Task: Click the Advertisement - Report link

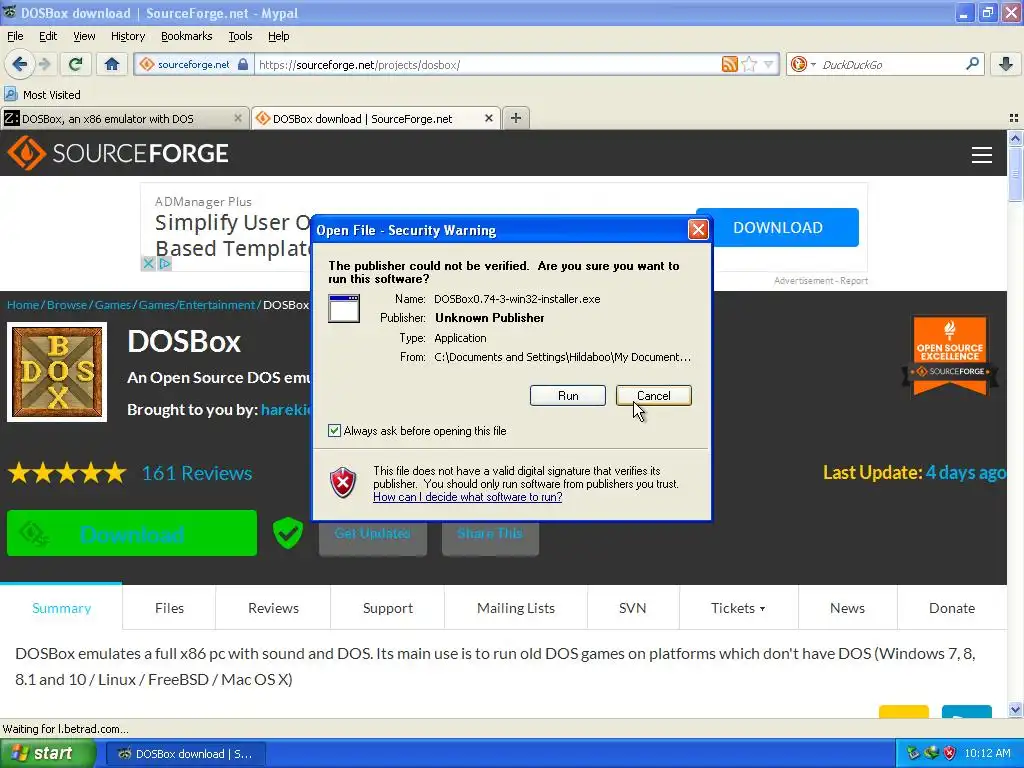Action: tap(820, 281)
